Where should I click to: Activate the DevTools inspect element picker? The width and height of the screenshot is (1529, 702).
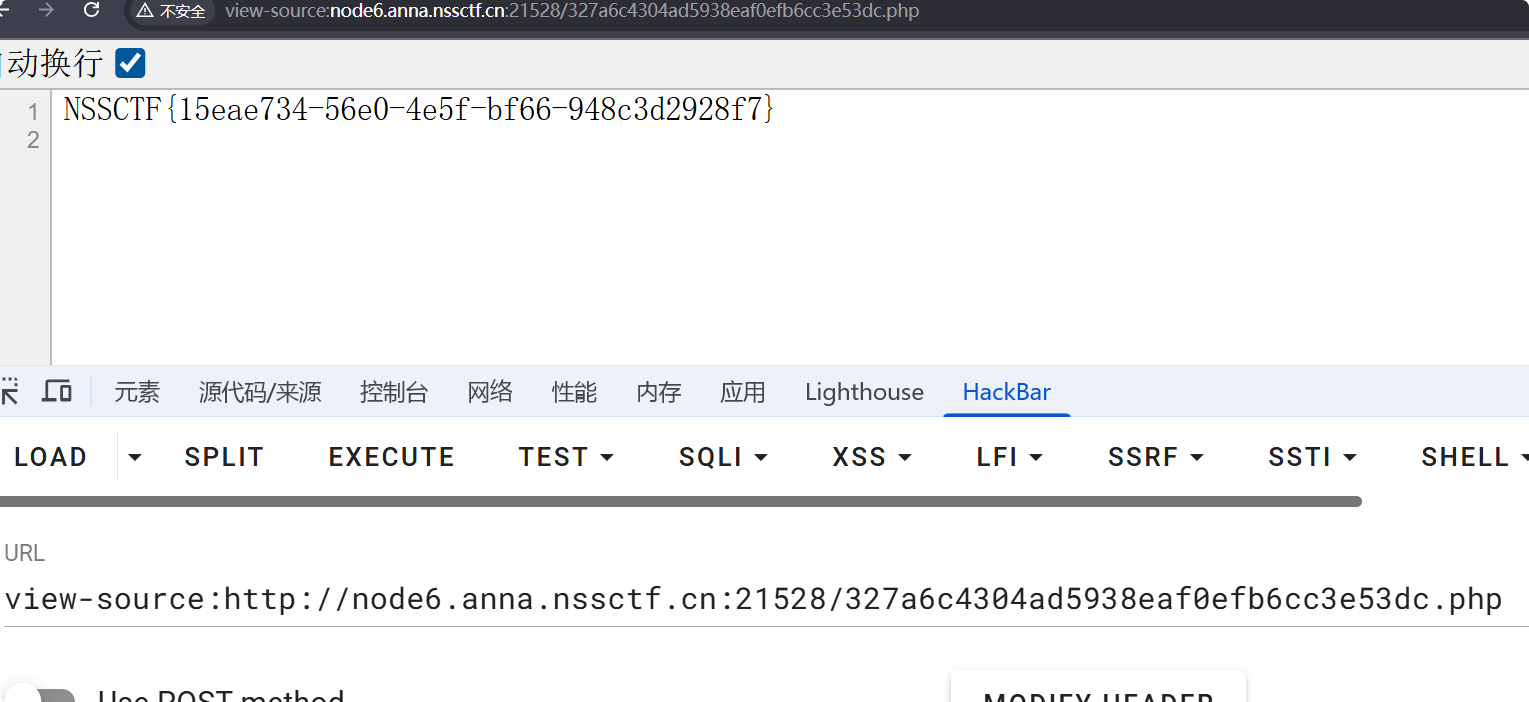[x=9, y=391]
